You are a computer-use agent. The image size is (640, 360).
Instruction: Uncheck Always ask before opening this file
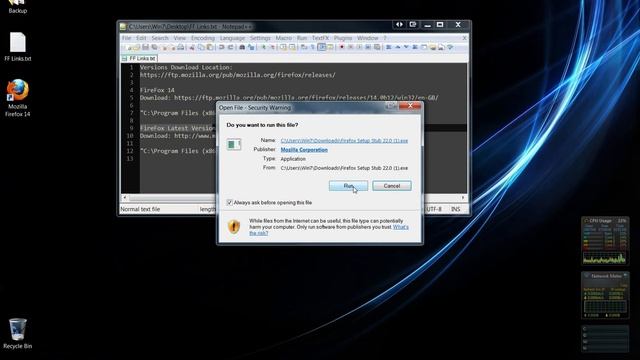point(229,202)
